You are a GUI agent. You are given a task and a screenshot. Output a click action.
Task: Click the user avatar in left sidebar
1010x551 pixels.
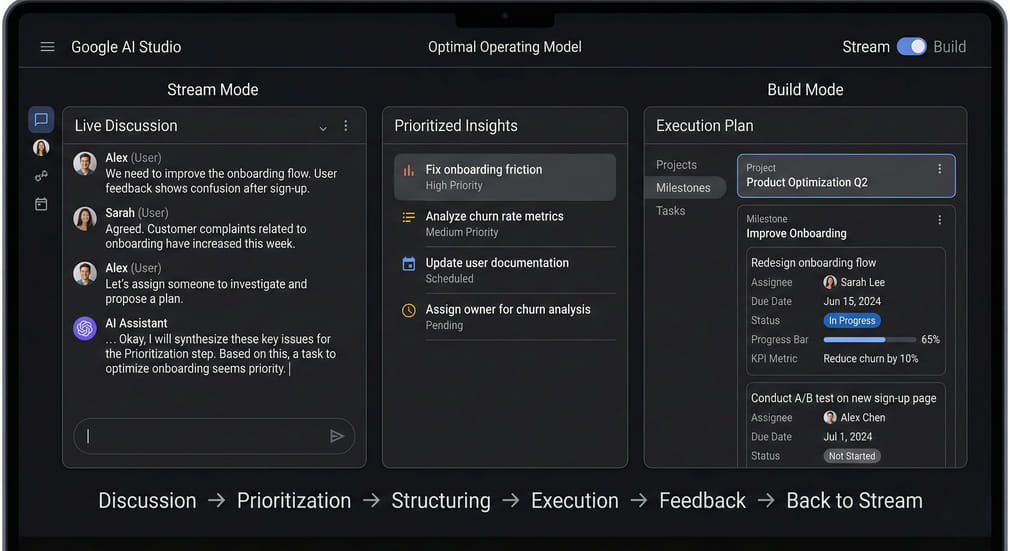pyautogui.click(x=41, y=148)
